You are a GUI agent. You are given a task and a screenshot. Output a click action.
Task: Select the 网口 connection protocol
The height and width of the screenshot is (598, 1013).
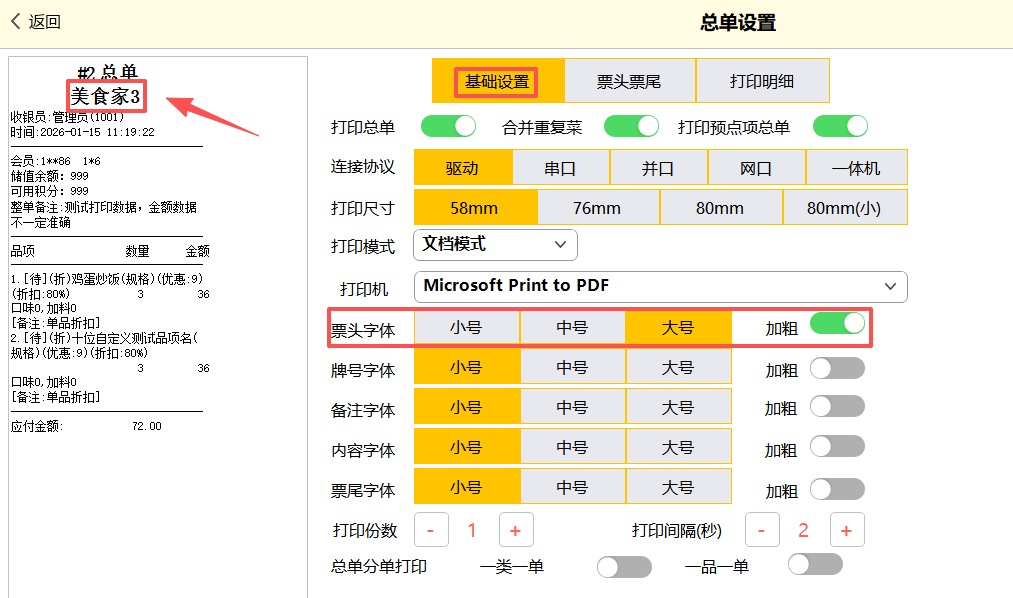click(x=756, y=168)
